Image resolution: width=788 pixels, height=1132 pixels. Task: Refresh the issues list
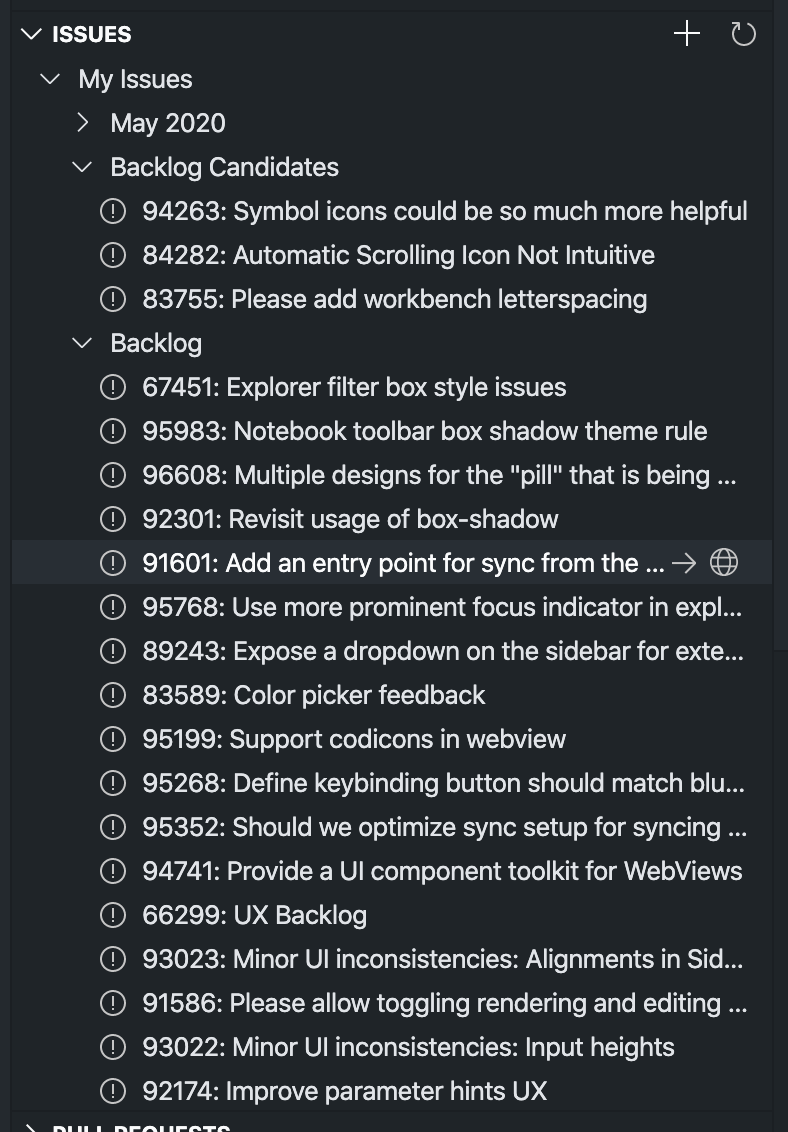click(x=743, y=33)
